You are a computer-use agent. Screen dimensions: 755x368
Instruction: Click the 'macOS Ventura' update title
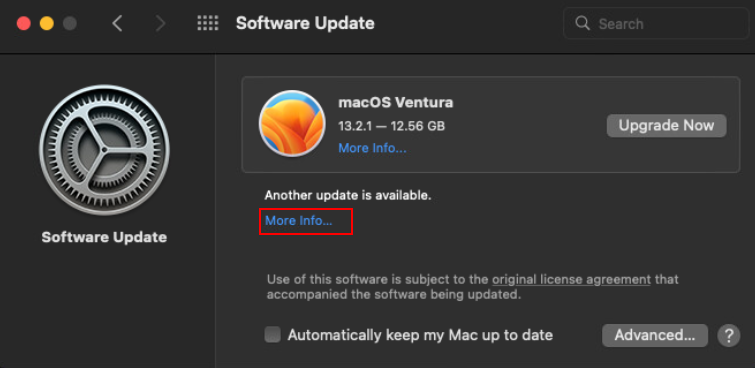[x=396, y=103]
